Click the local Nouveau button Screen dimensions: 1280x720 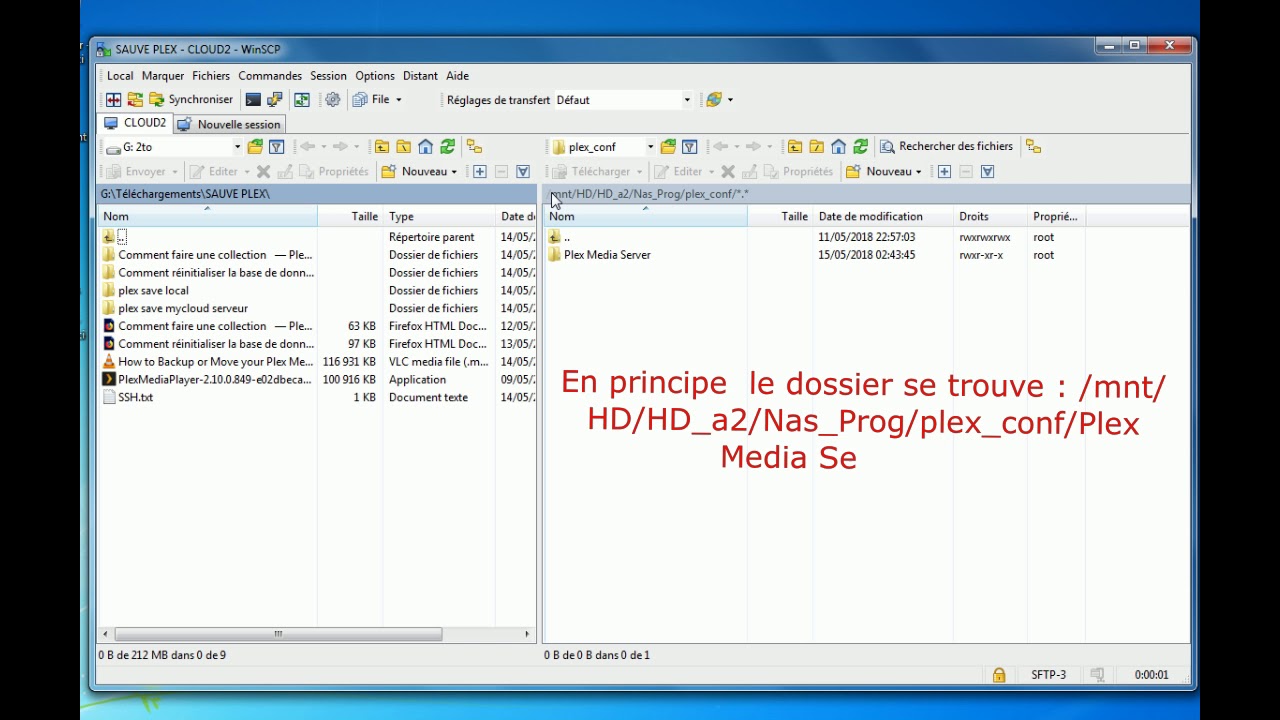click(x=414, y=172)
